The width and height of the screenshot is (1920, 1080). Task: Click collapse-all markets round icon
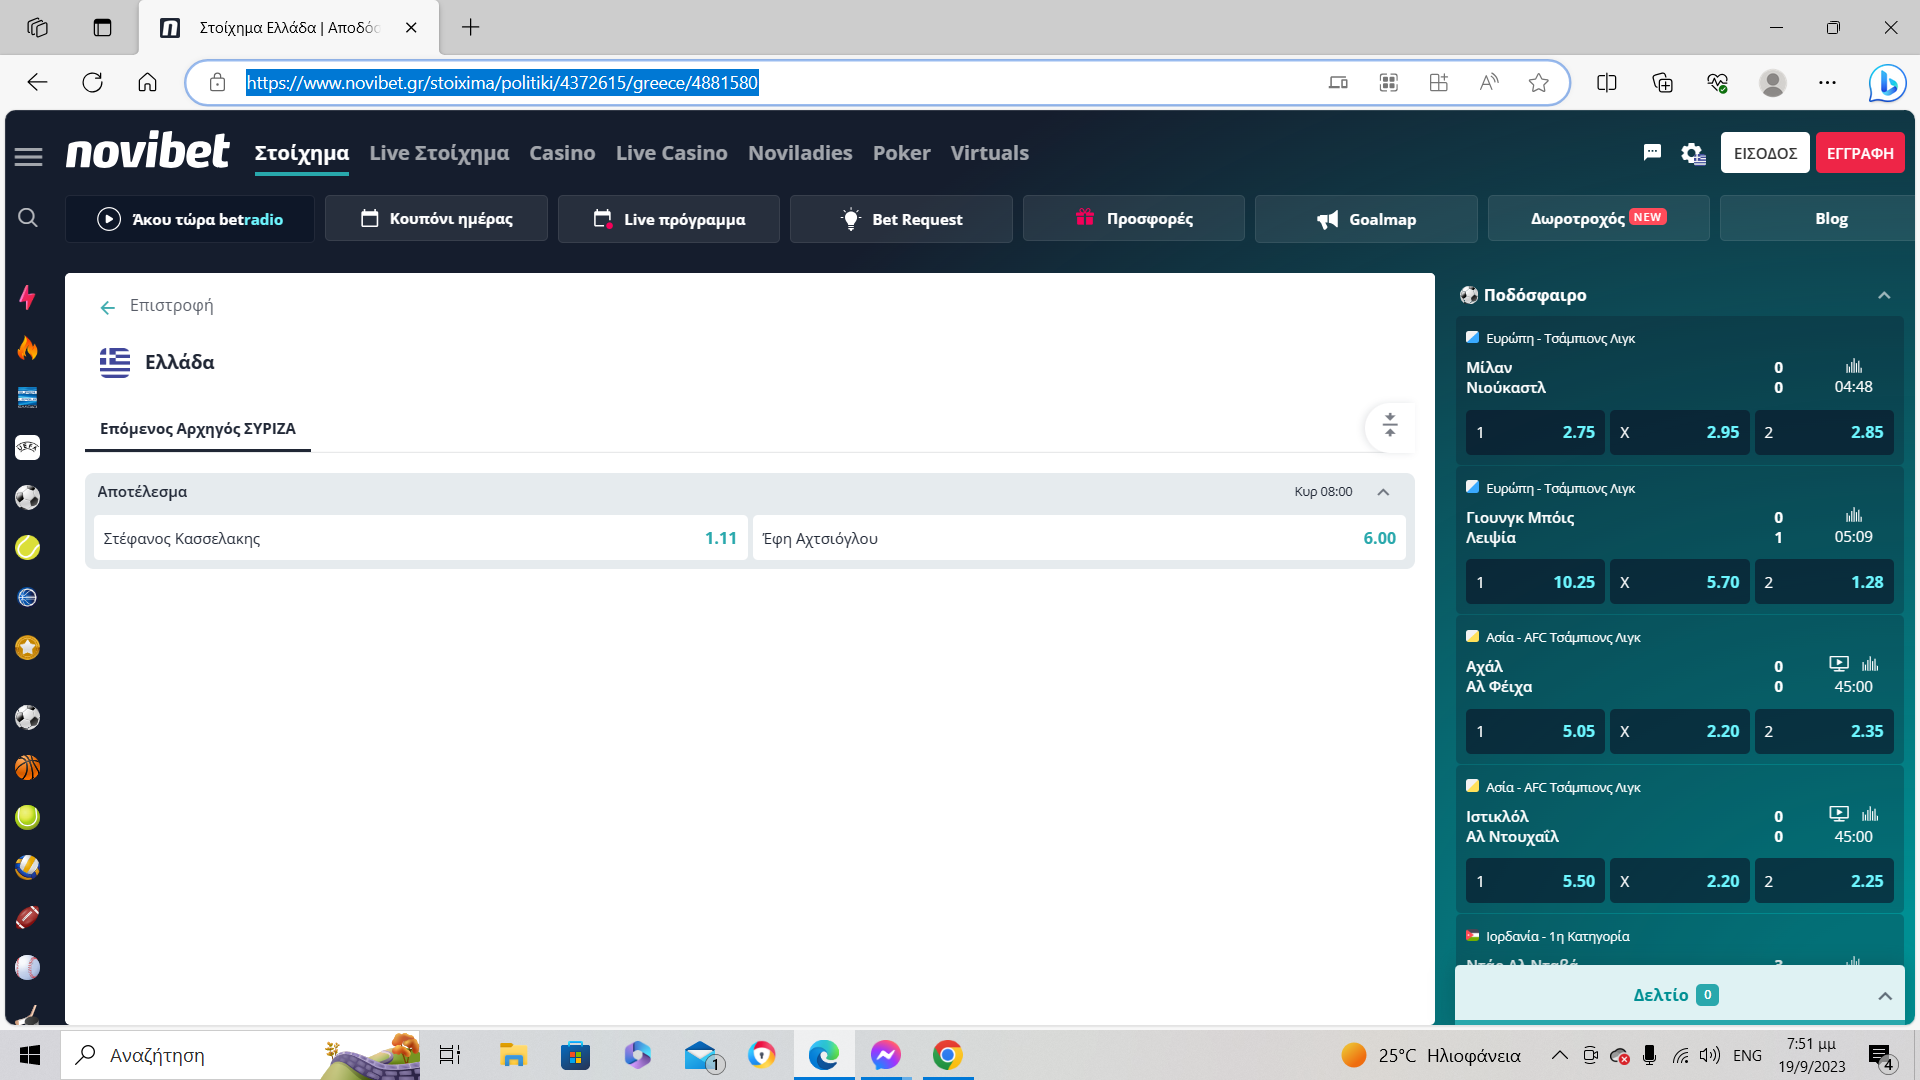pos(1389,426)
